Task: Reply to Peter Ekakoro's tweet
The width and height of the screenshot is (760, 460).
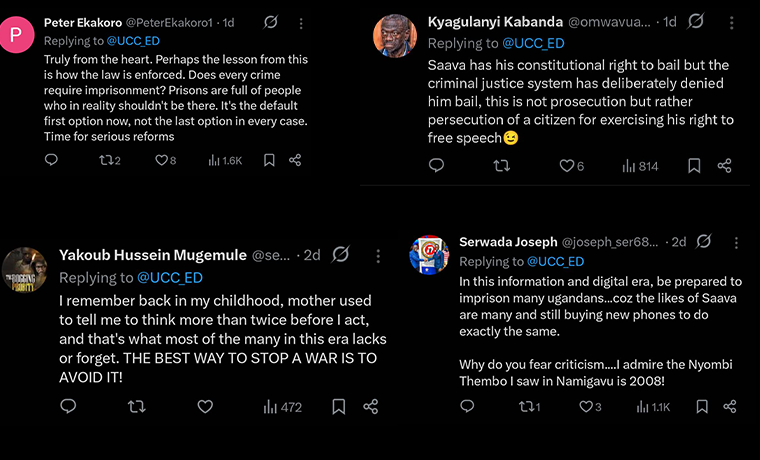Action: pos(52,160)
